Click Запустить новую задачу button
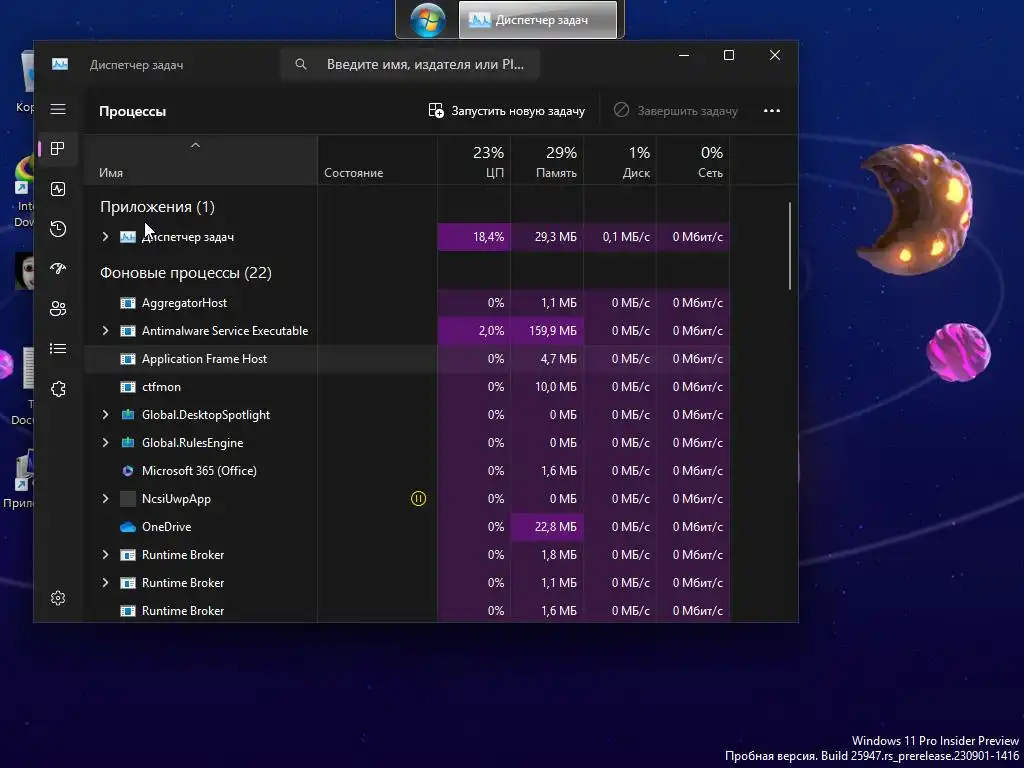The width and height of the screenshot is (1024, 768). point(507,111)
